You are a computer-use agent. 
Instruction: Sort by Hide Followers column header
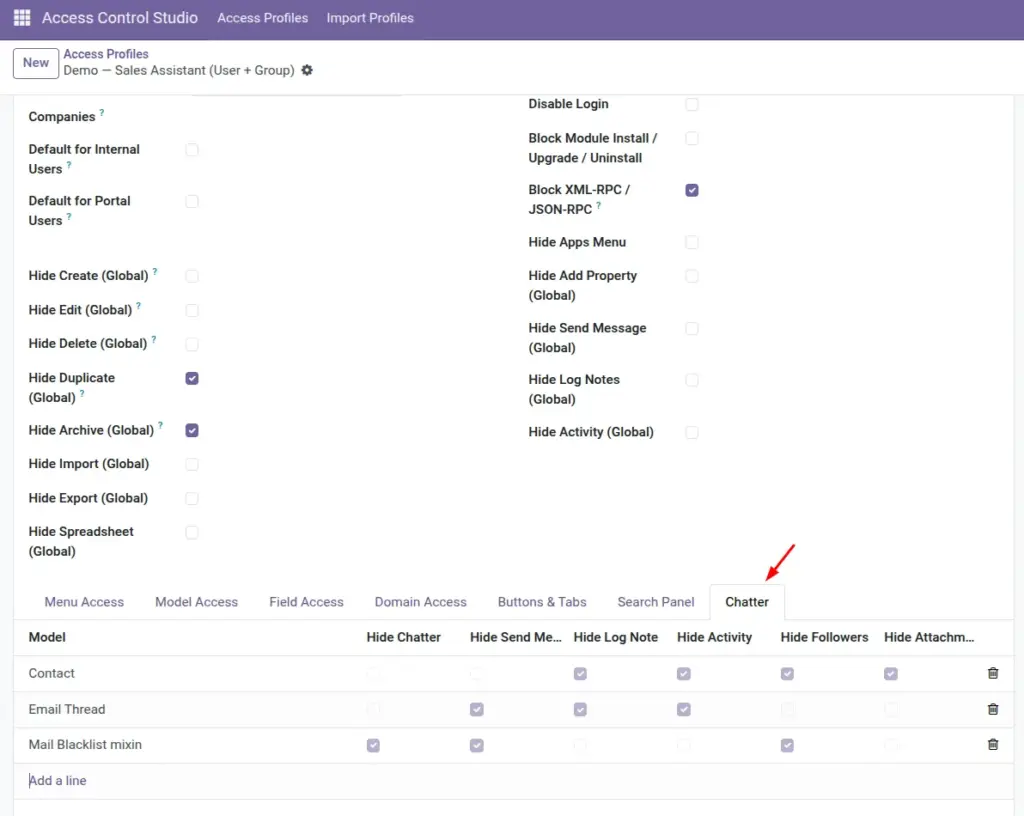pyautogui.click(x=824, y=637)
